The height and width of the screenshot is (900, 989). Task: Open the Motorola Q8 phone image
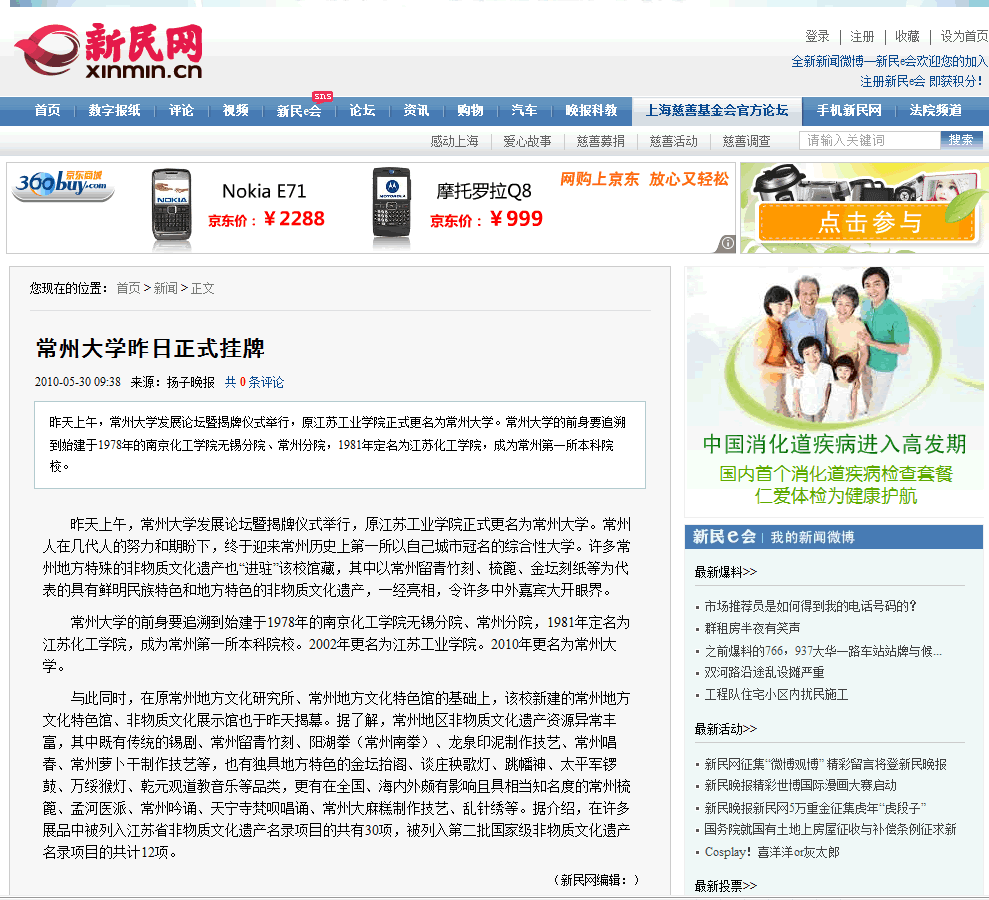tap(391, 208)
